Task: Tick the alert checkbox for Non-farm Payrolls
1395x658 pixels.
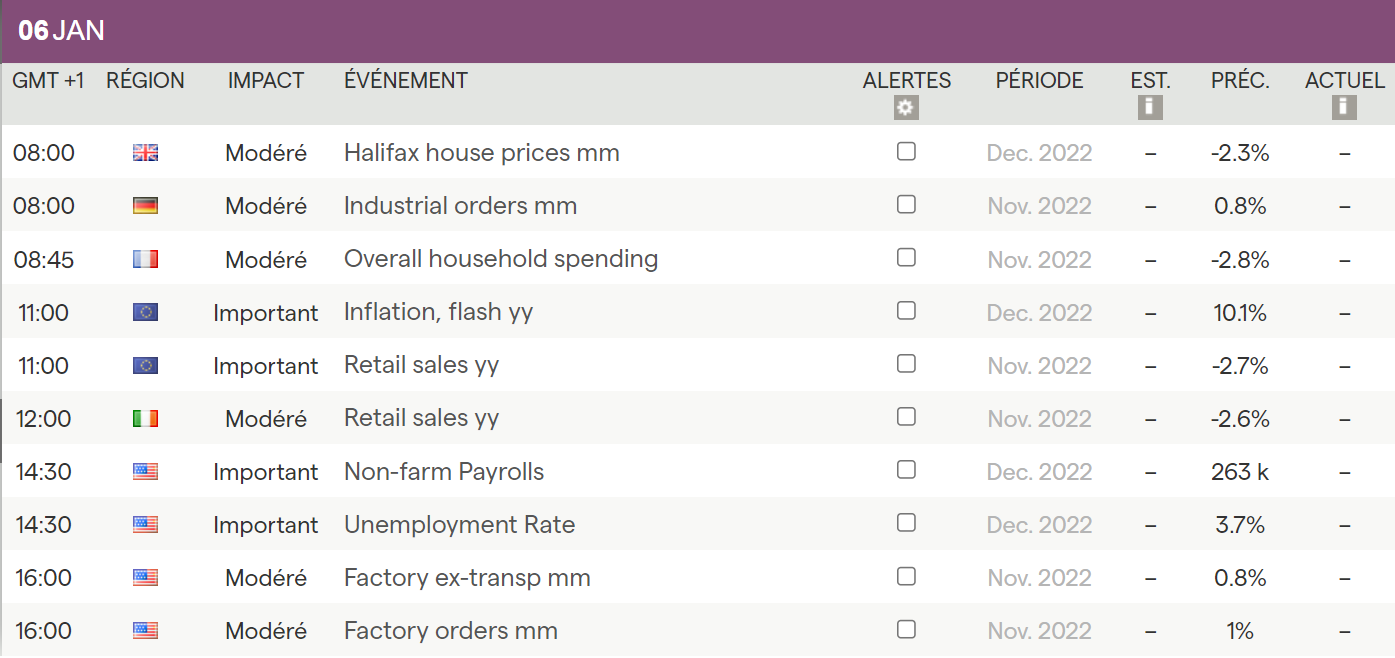Action: tap(906, 470)
